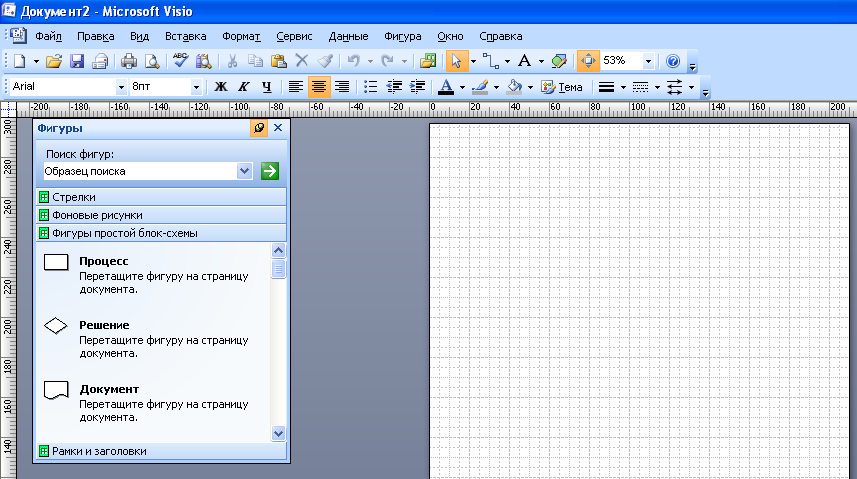
Task: Select the Text tool A
Action: click(524, 61)
